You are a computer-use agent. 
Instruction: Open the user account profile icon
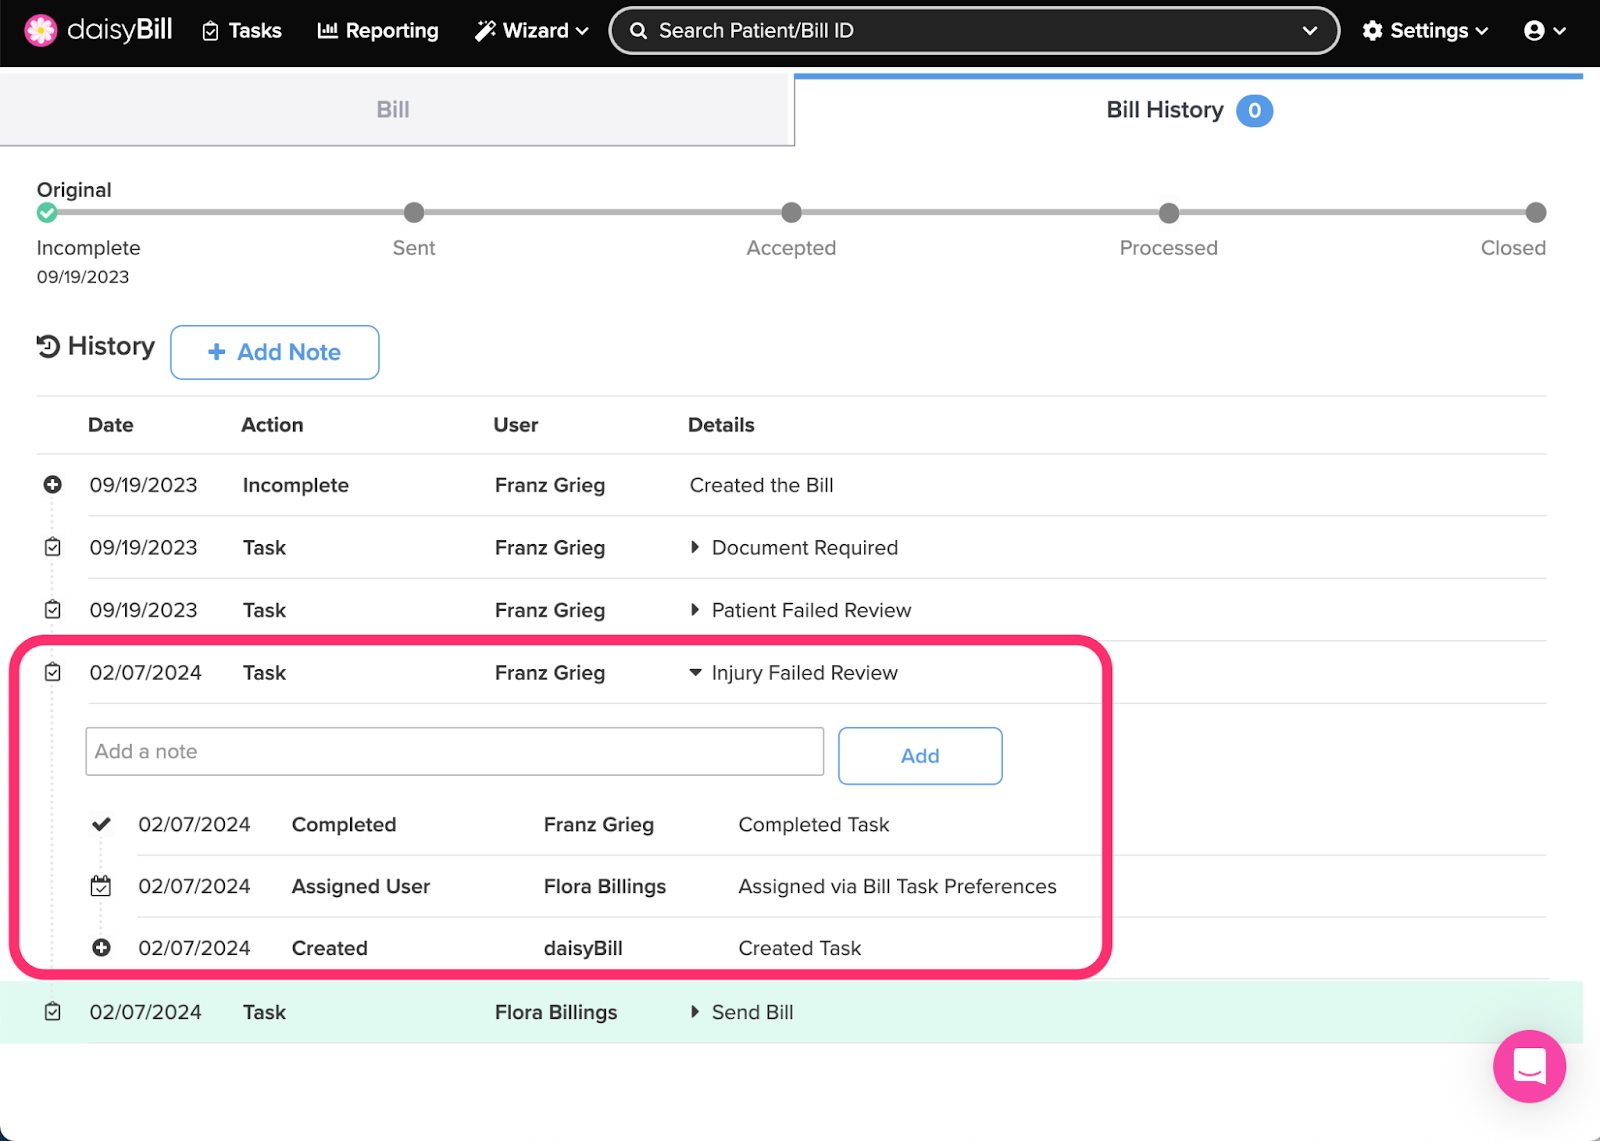[1534, 31]
